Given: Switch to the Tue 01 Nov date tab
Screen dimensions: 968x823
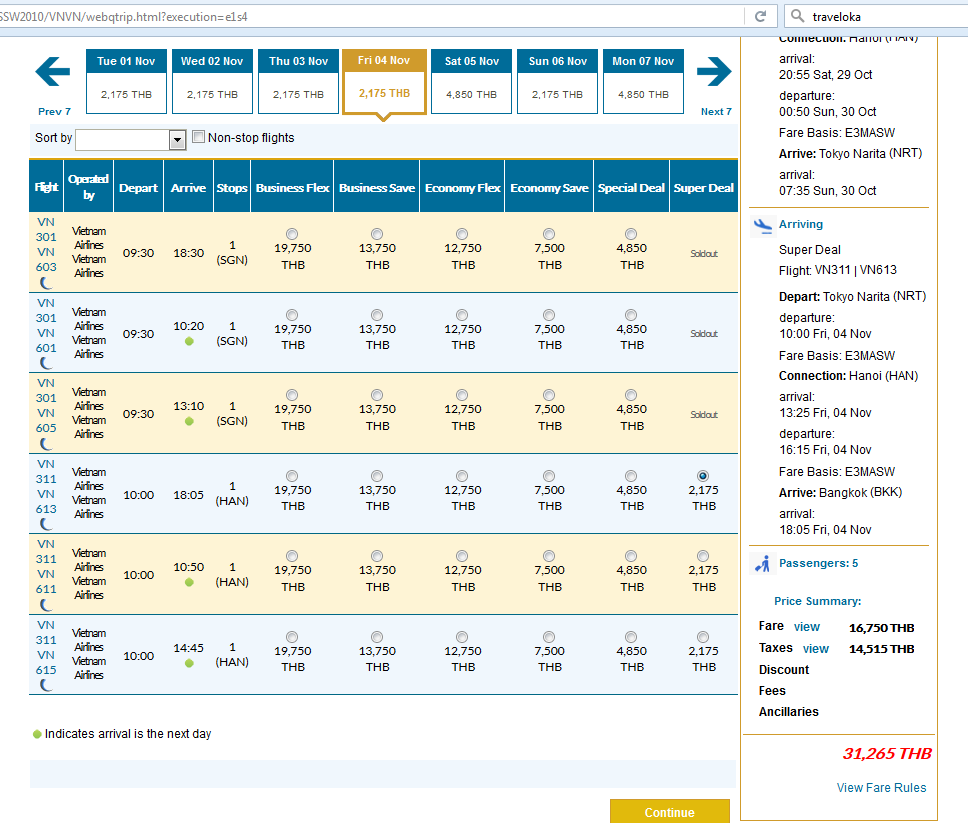Looking at the screenshot, I should pos(126,81).
